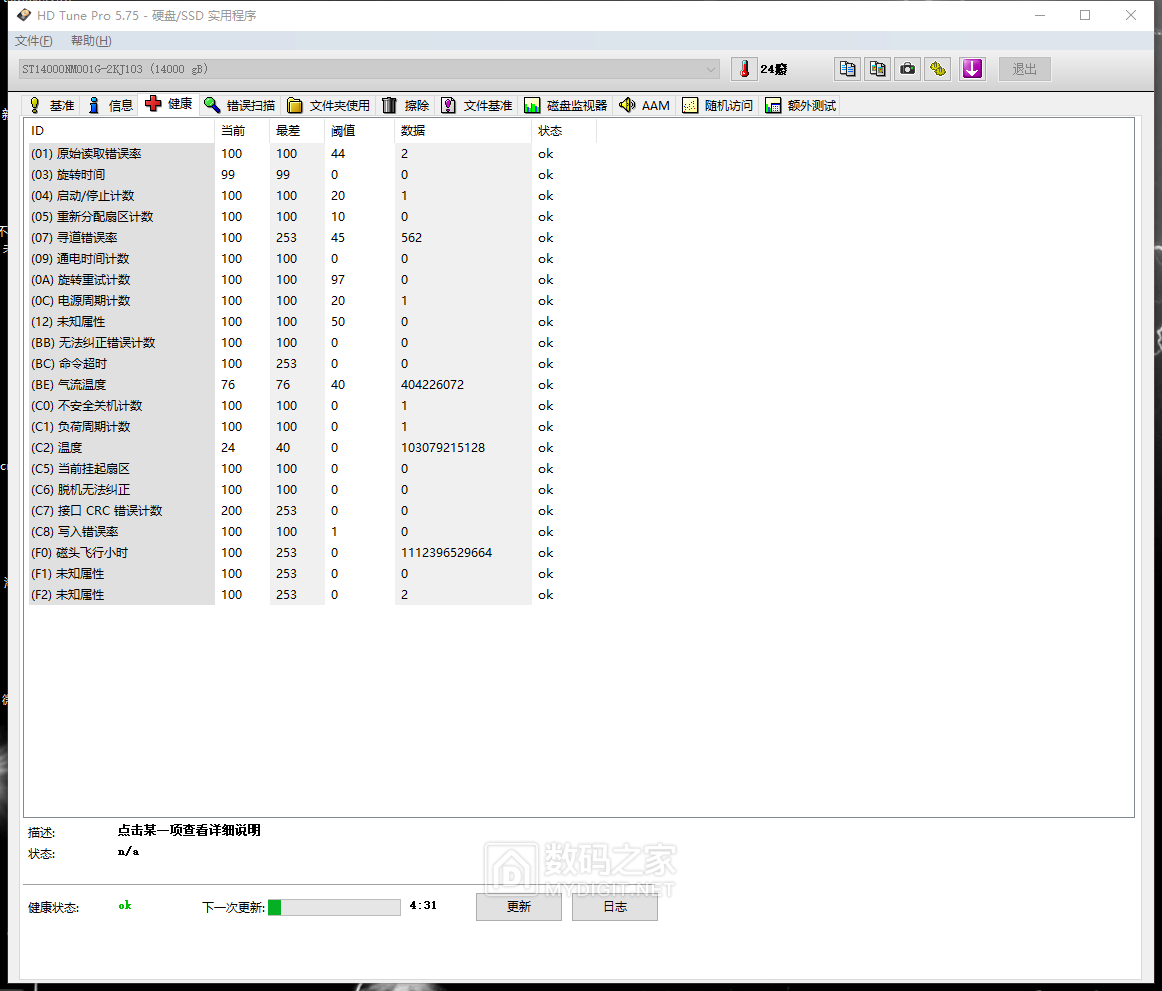Open the 帮助(H) menu
Image resolution: width=1162 pixels, height=991 pixels.
coord(91,41)
